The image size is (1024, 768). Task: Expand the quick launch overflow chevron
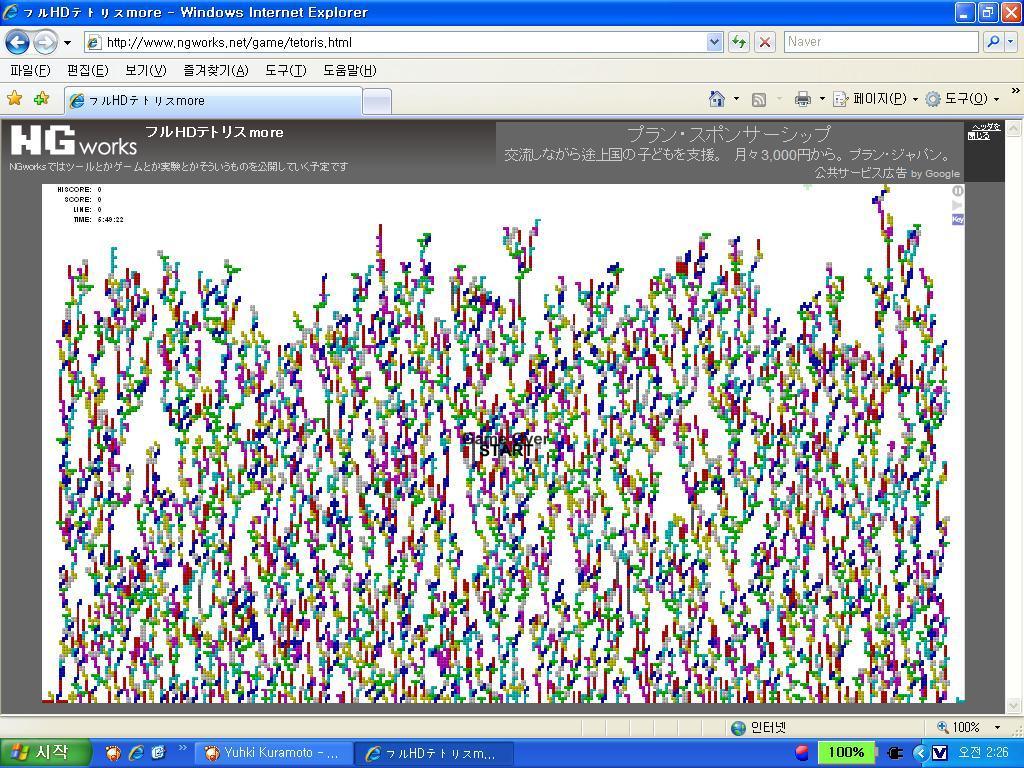coord(182,748)
